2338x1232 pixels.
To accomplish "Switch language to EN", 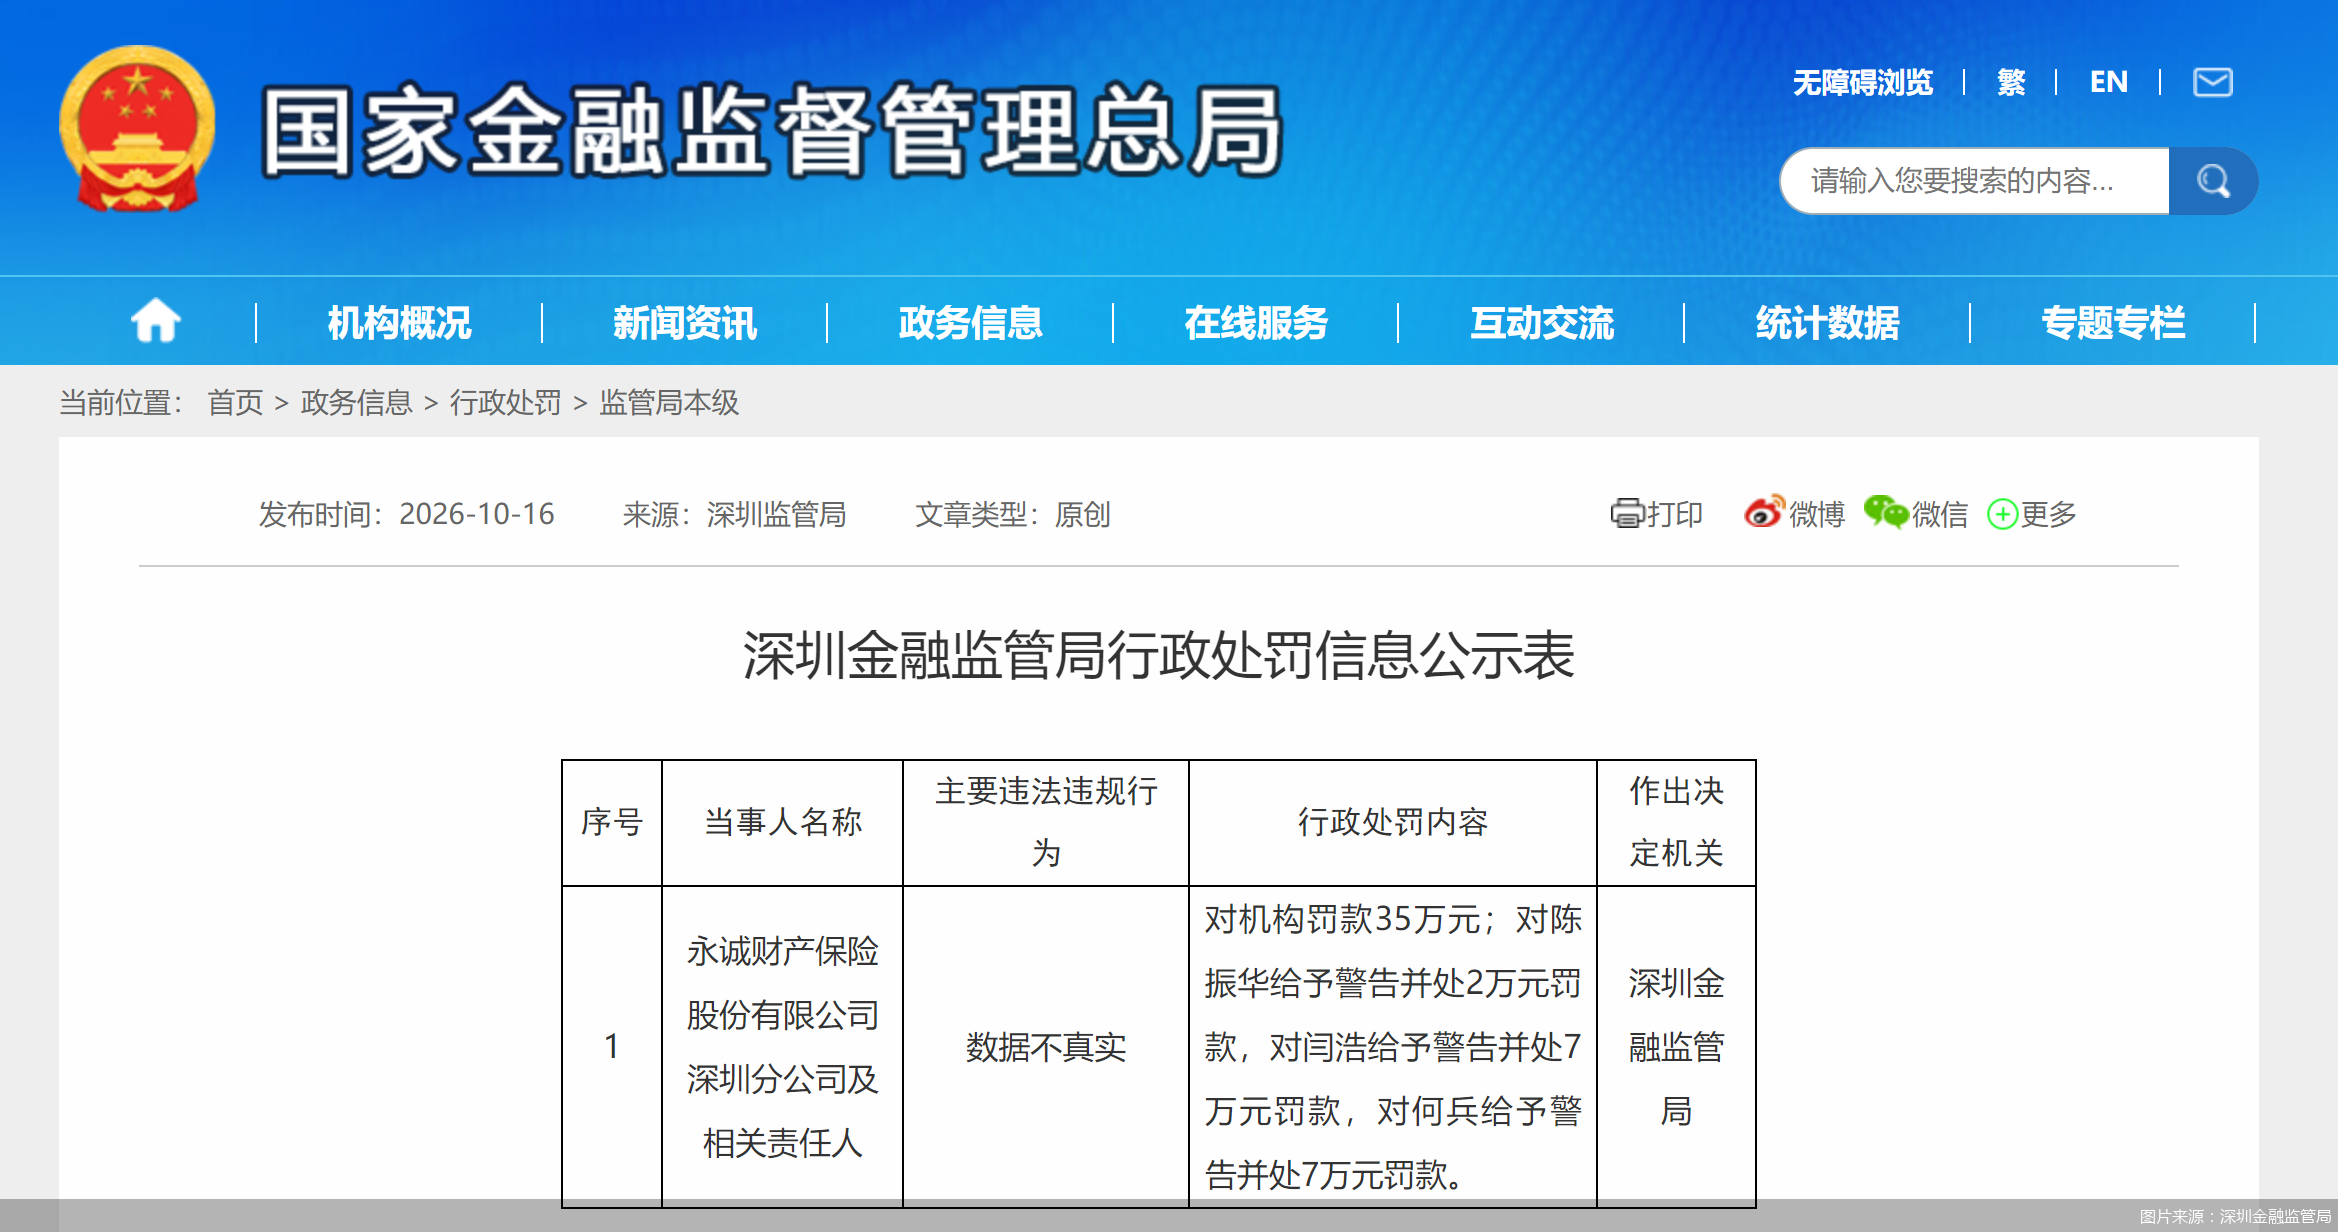I will 2108,82.
